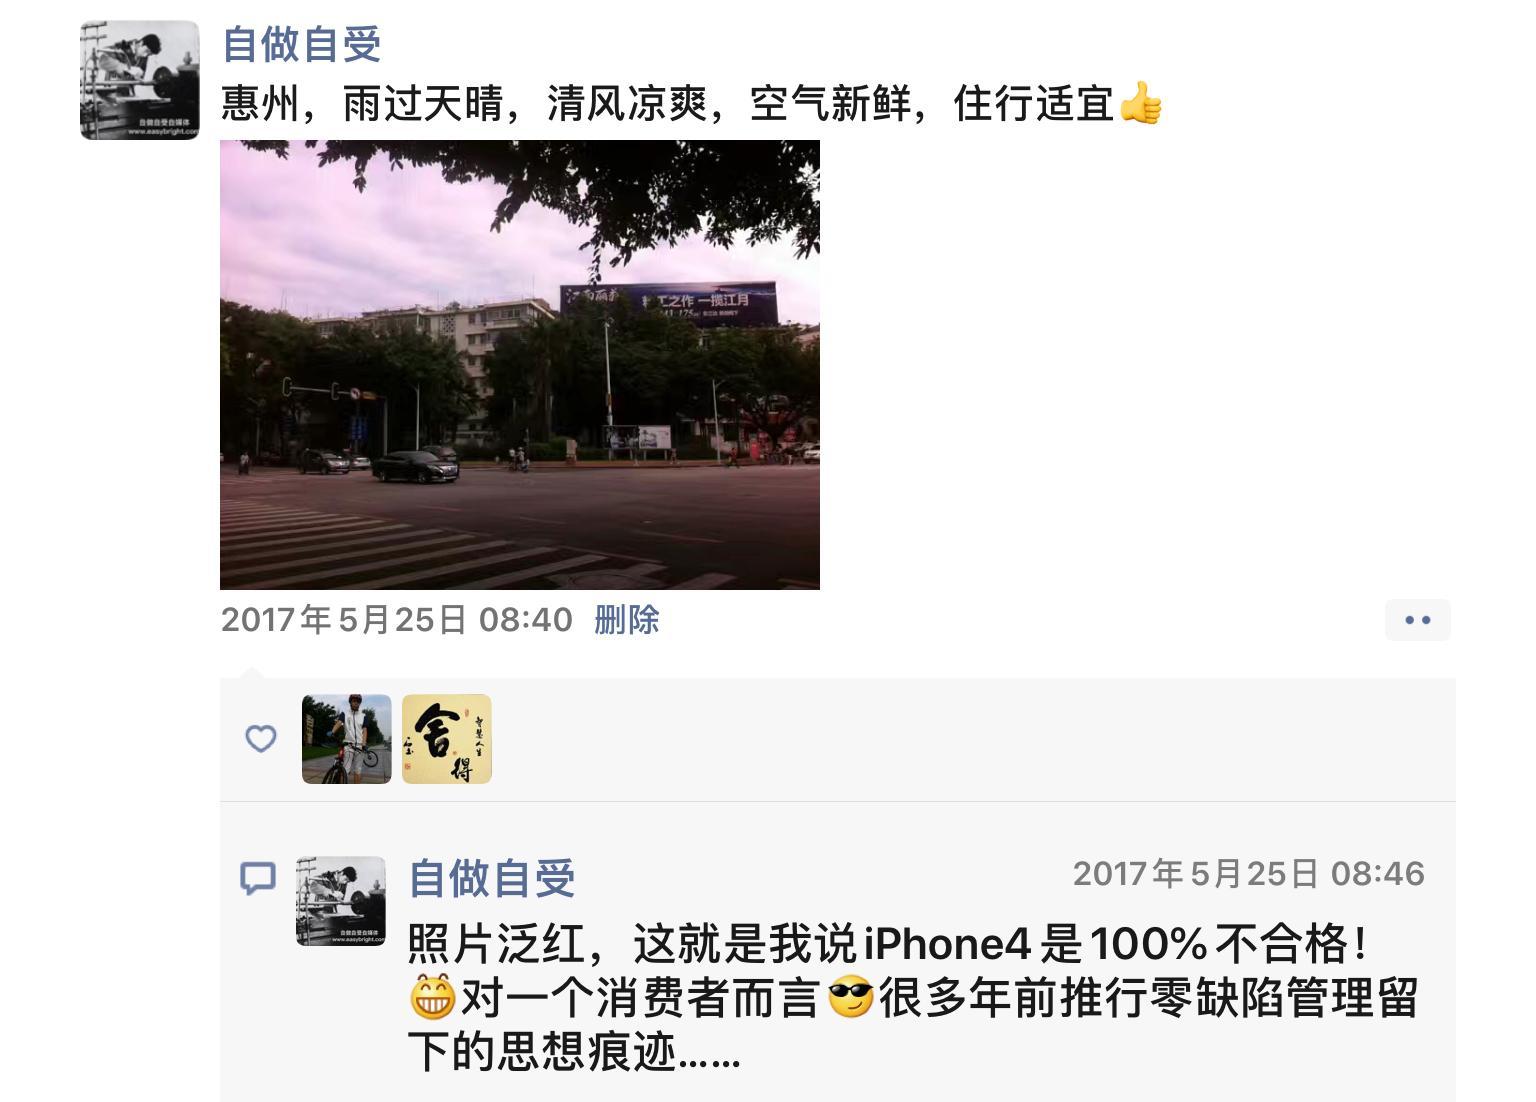Open the 自做自受 name in the comment

[492, 879]
